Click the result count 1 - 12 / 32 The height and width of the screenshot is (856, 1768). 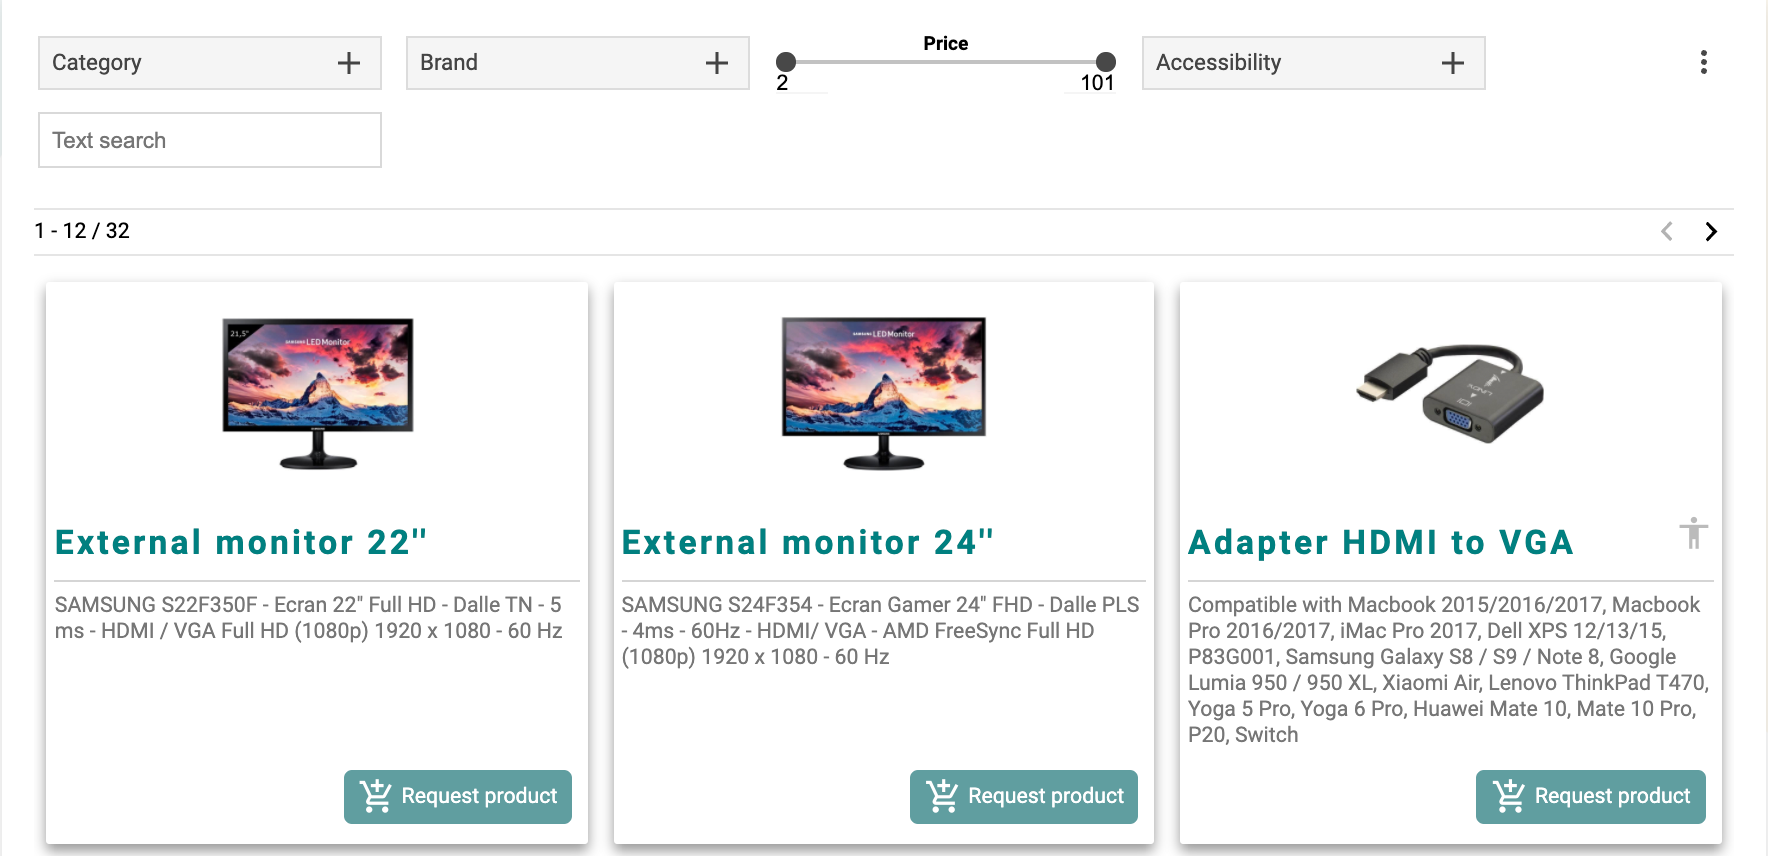pos(82,231)
